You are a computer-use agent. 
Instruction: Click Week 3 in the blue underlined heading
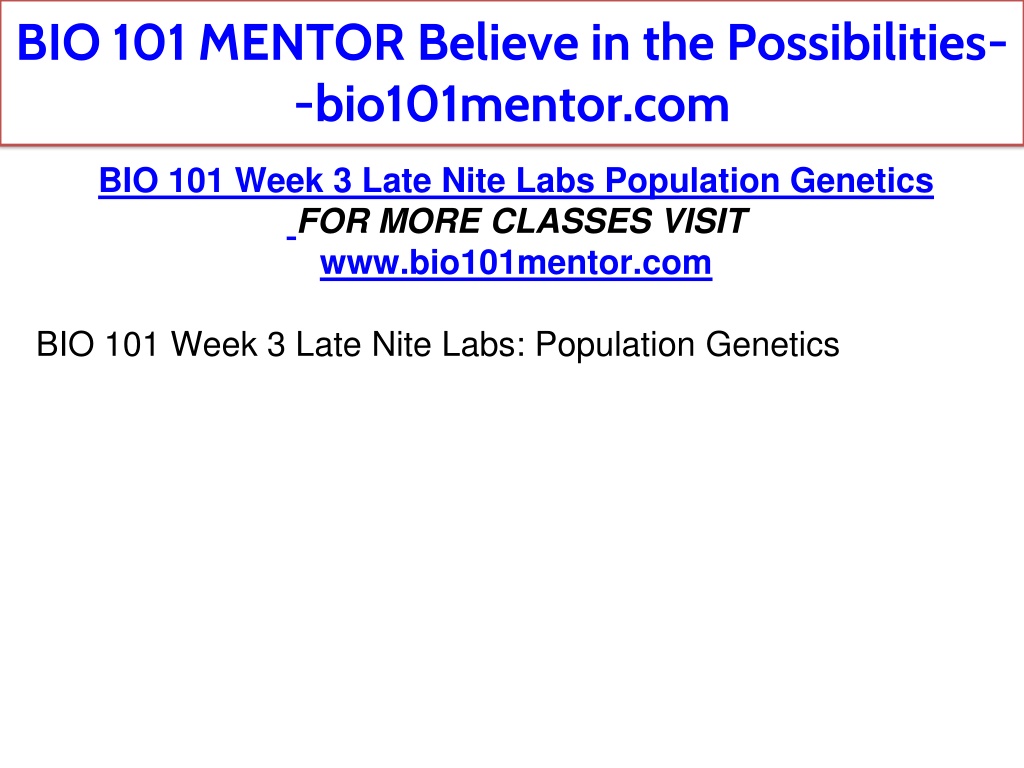pyautogui.click(x=293, y=181)
